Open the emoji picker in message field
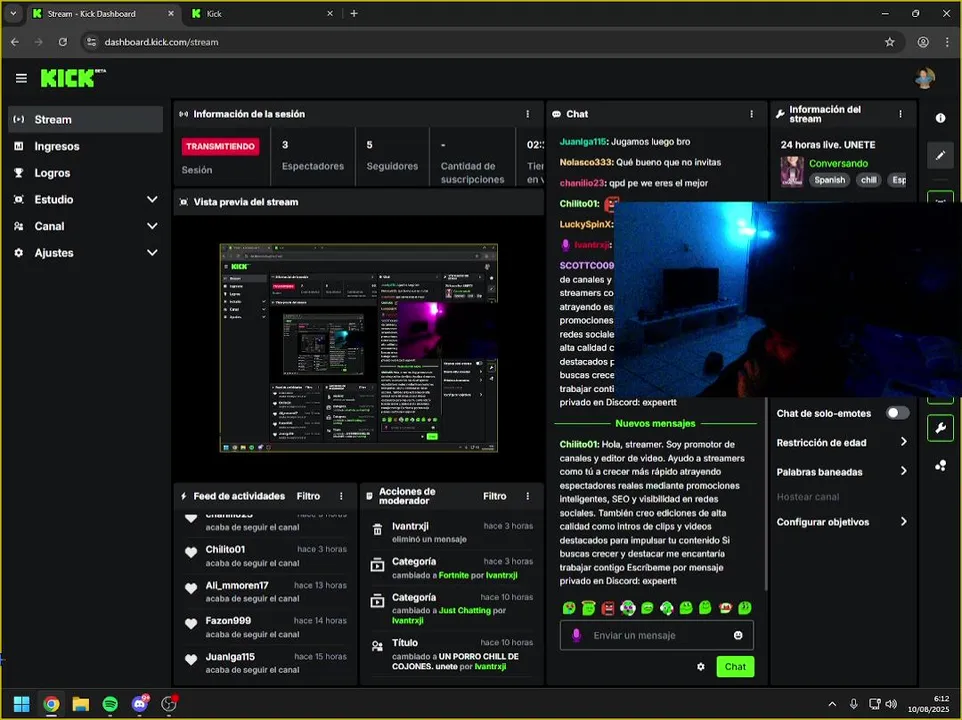This screenshot has height=720, width=962. tap(738, 635)
